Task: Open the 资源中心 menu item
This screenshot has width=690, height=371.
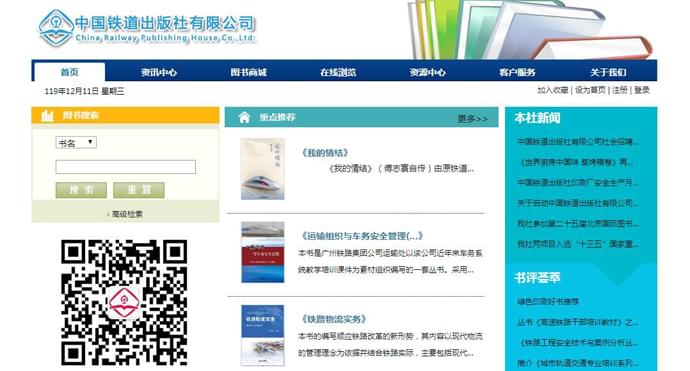Action: pyautogui.click(x=428, y=72)
